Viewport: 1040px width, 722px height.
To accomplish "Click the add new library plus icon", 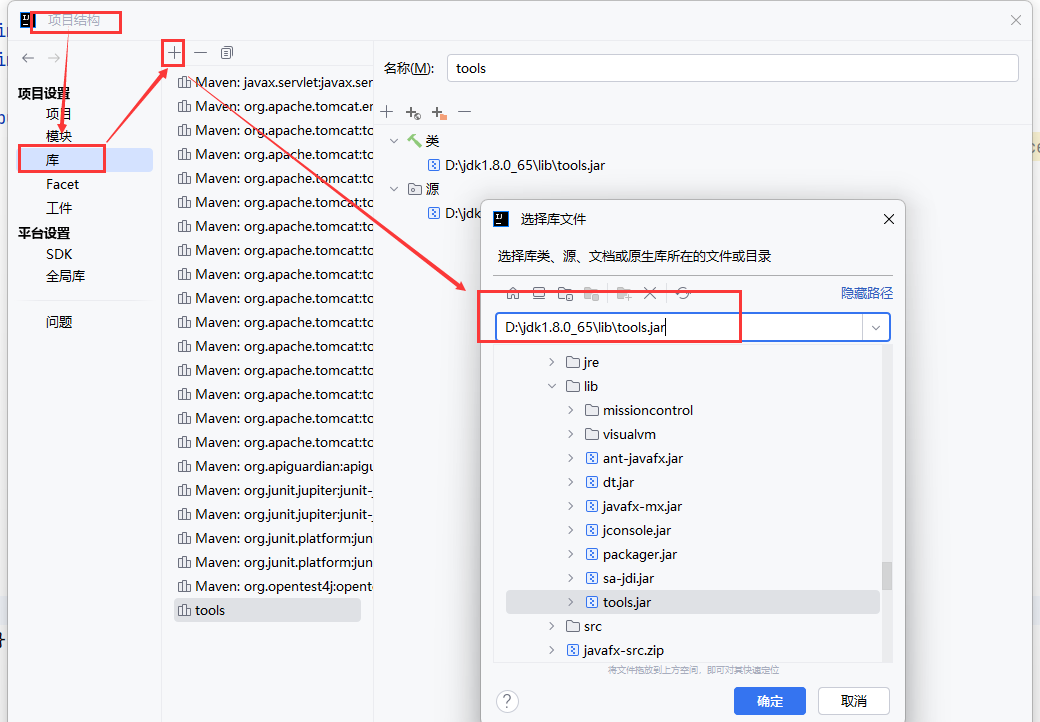I will [x=174, y=52].
